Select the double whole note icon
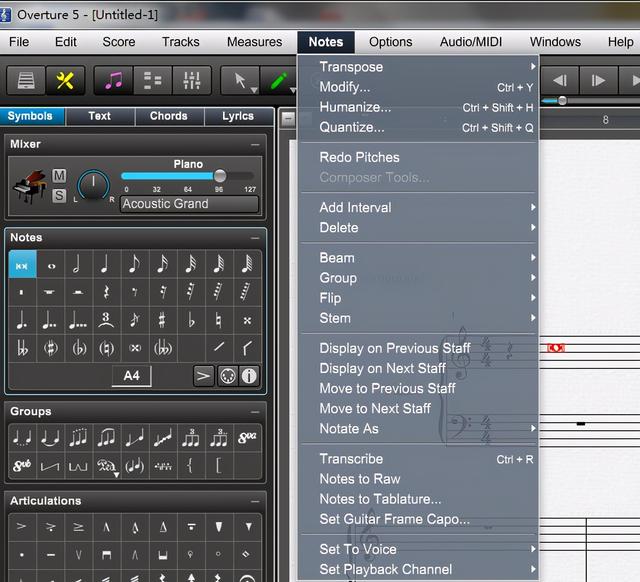 coord(22,264)
